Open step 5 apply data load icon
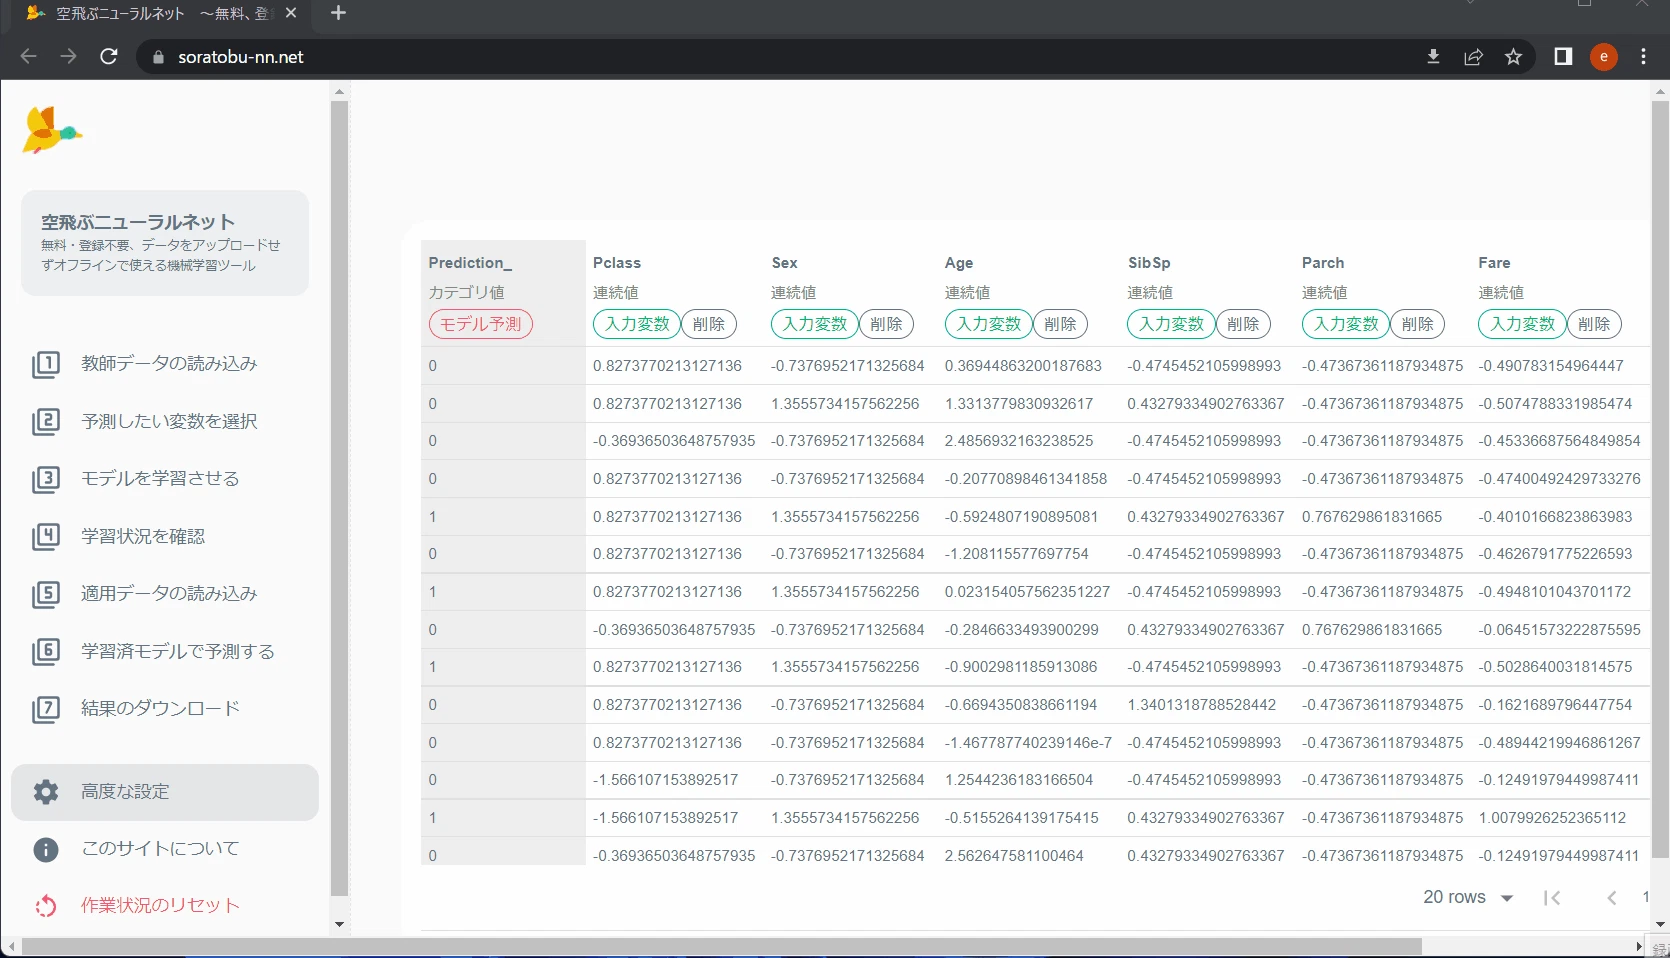 pyautogui.click(x=46, y=594)
